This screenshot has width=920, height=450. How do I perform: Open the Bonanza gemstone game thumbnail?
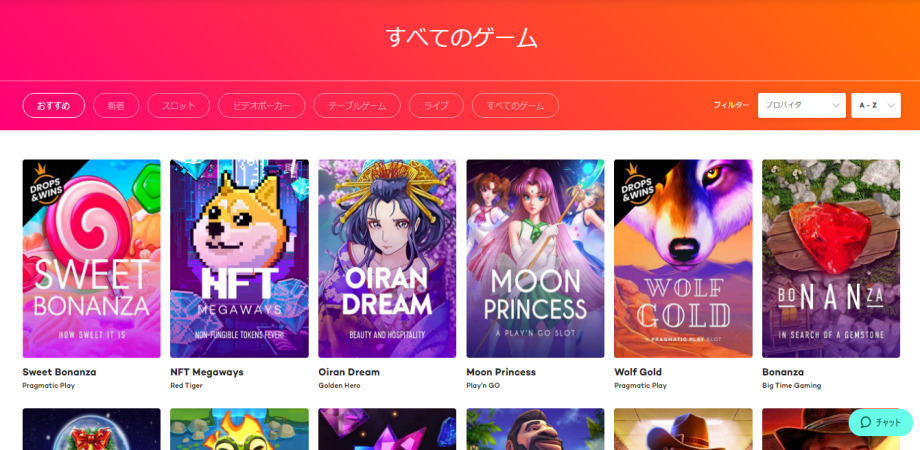[x=831, y=259]
